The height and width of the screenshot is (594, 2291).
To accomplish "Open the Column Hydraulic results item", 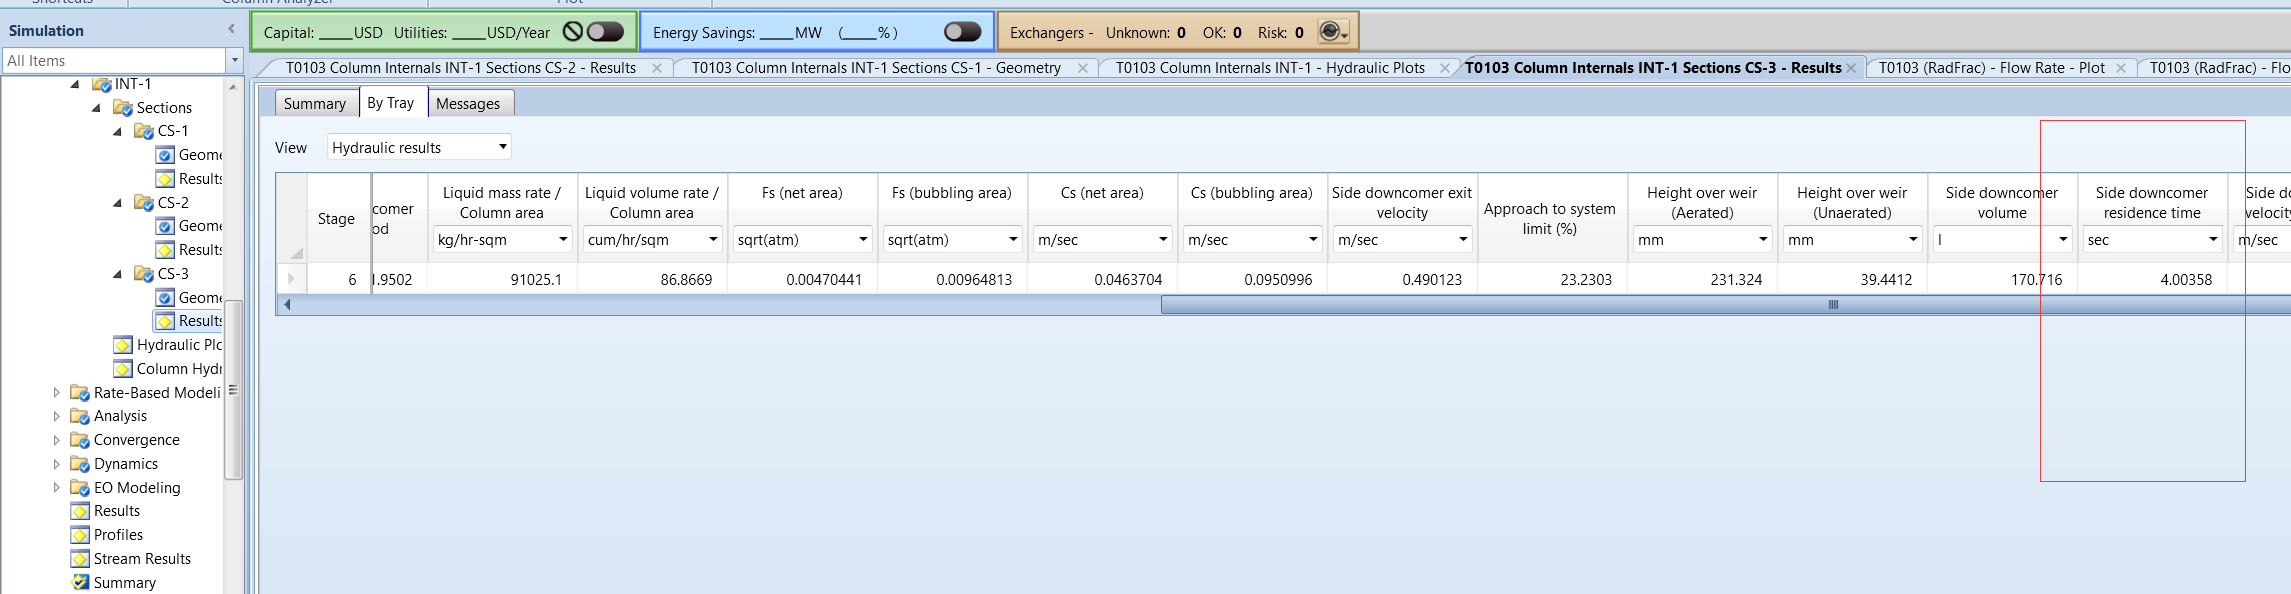I will pyautogui.click(x=168, y=369).
